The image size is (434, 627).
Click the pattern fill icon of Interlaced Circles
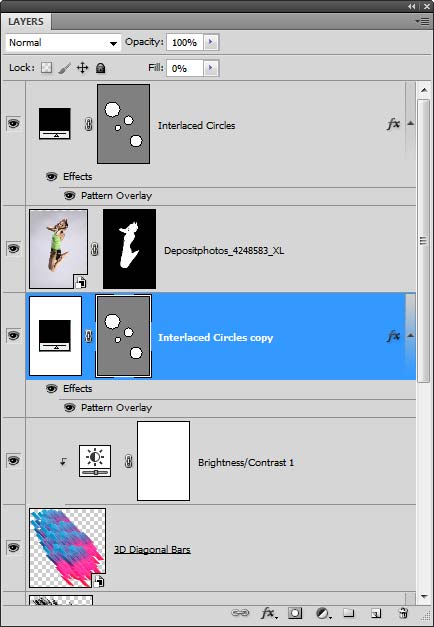pos(55,124)
